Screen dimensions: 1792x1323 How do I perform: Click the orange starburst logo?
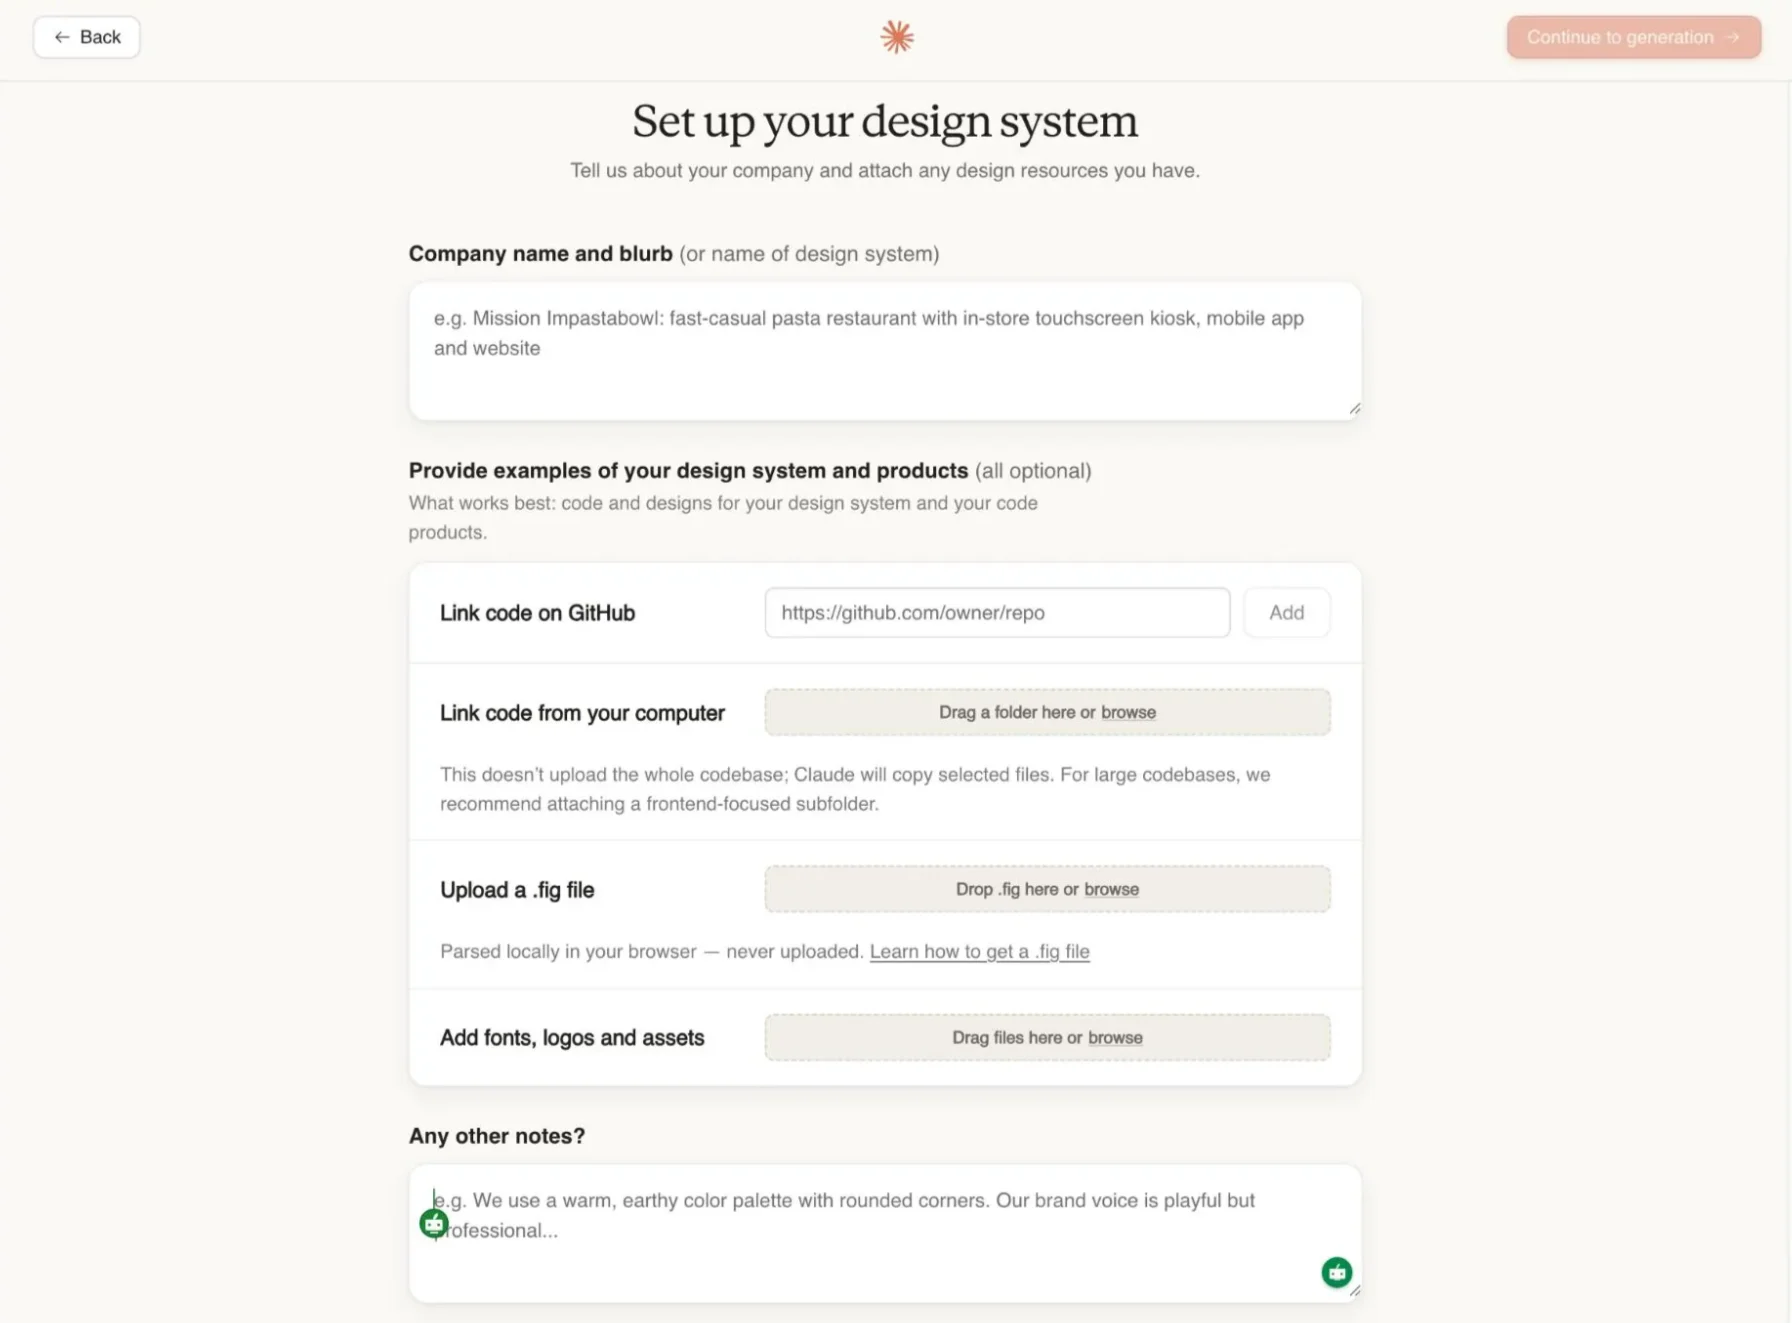[897, 37]
